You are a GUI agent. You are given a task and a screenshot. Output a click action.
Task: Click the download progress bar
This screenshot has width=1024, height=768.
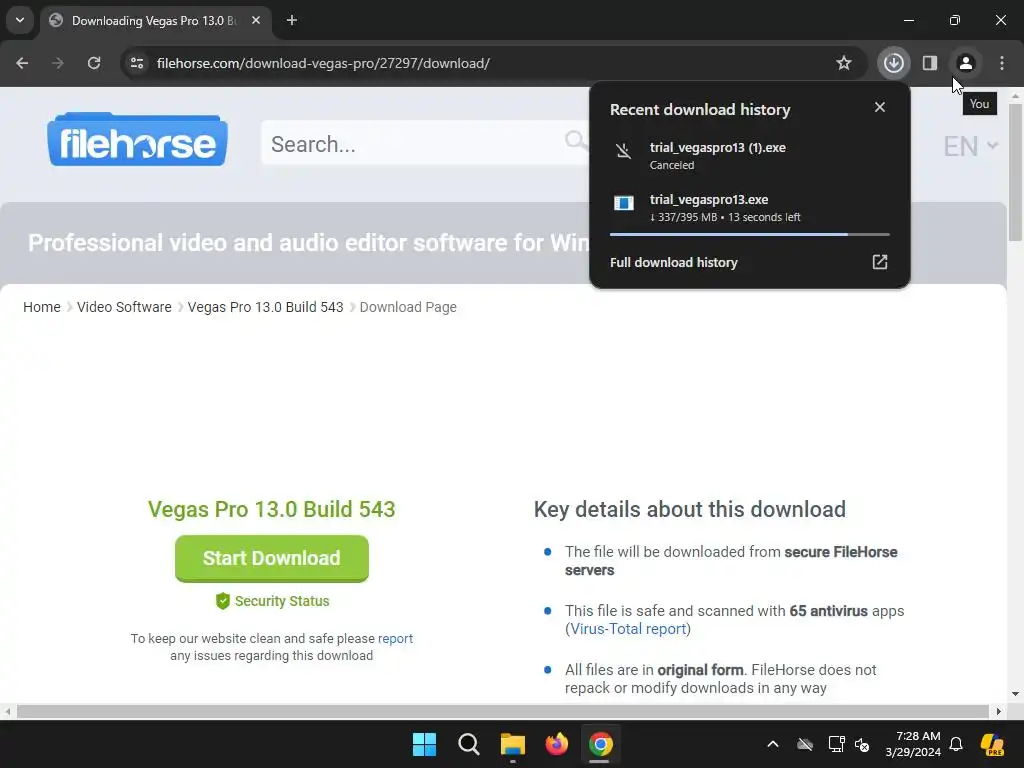click(x=749, y=234)
